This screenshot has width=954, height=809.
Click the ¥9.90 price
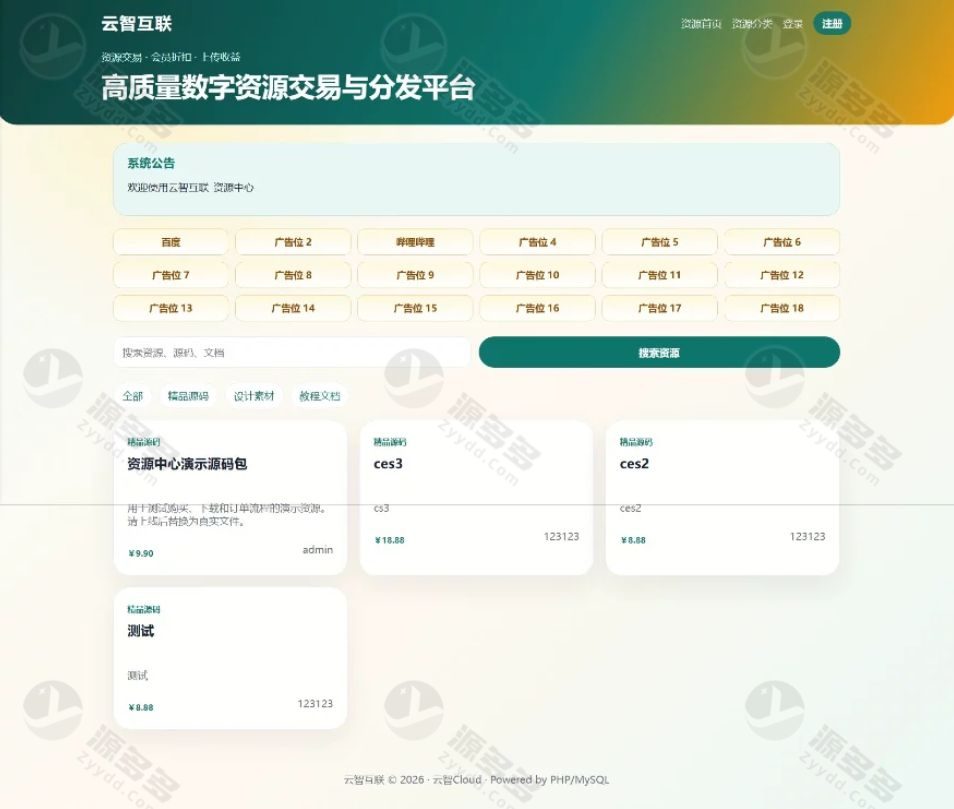click(141, 553)
